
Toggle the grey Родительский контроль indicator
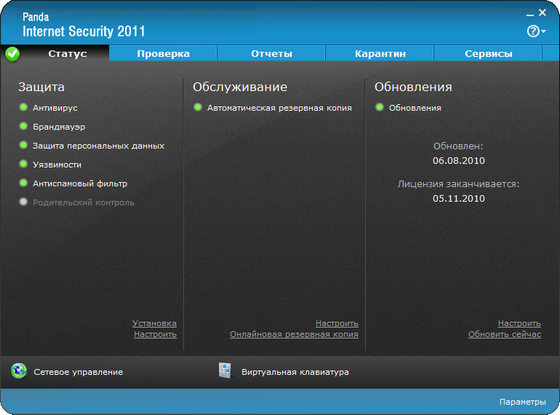click(23, 202)
